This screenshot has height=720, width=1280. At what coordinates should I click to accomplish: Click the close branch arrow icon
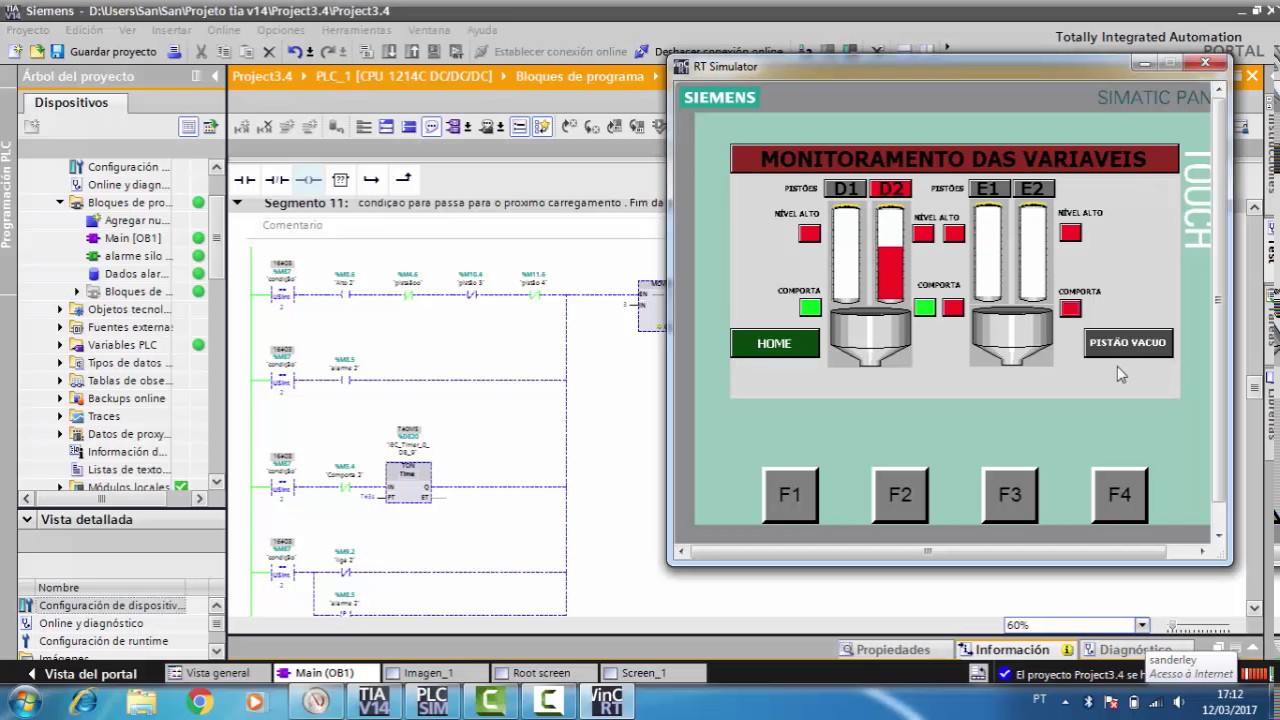coord(403,179)
